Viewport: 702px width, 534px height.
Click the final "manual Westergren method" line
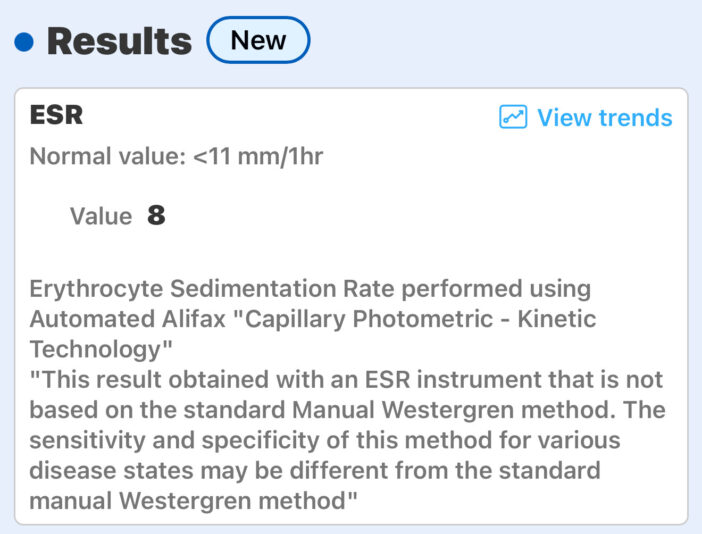194,500
